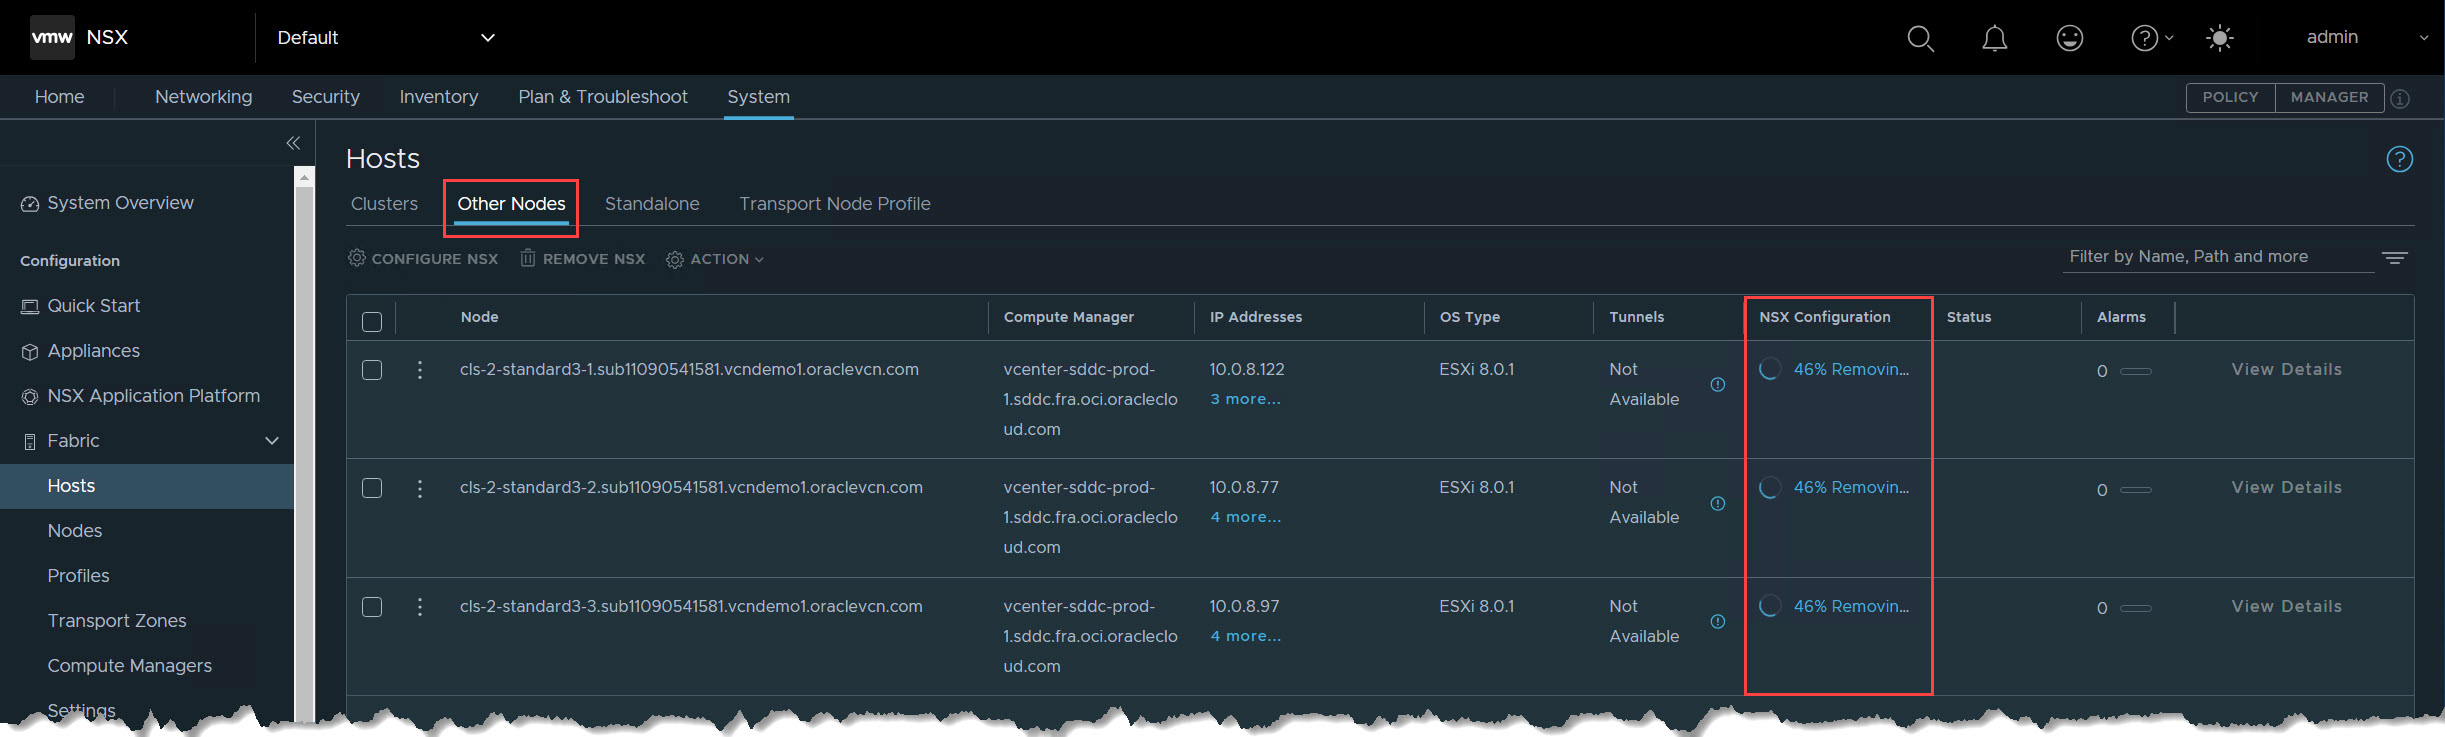The width and height of the screenshot is (2445, 737).
Task: Open the global search magnifier icon
Action: pos(1920,38)
